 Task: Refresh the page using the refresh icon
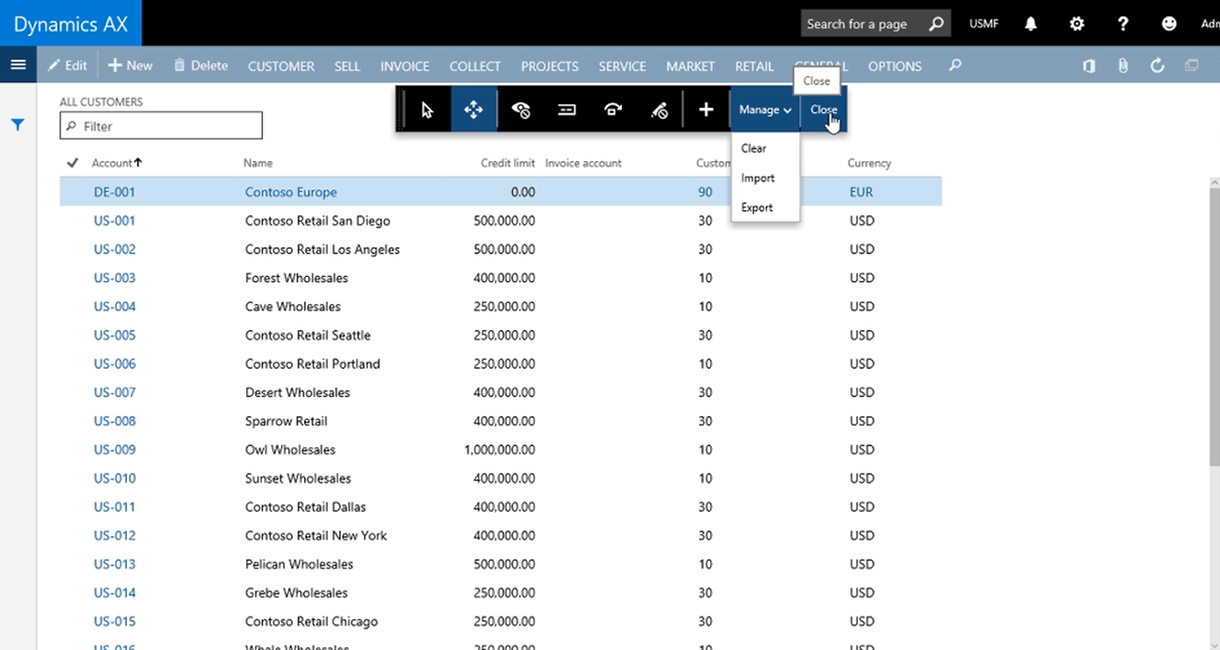[1157, 66]
